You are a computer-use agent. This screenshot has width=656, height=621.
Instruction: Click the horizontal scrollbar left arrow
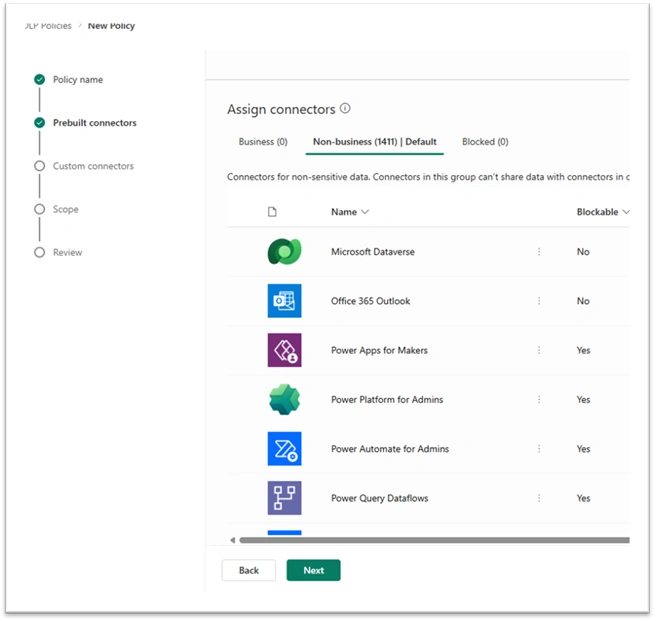(233, 540)
